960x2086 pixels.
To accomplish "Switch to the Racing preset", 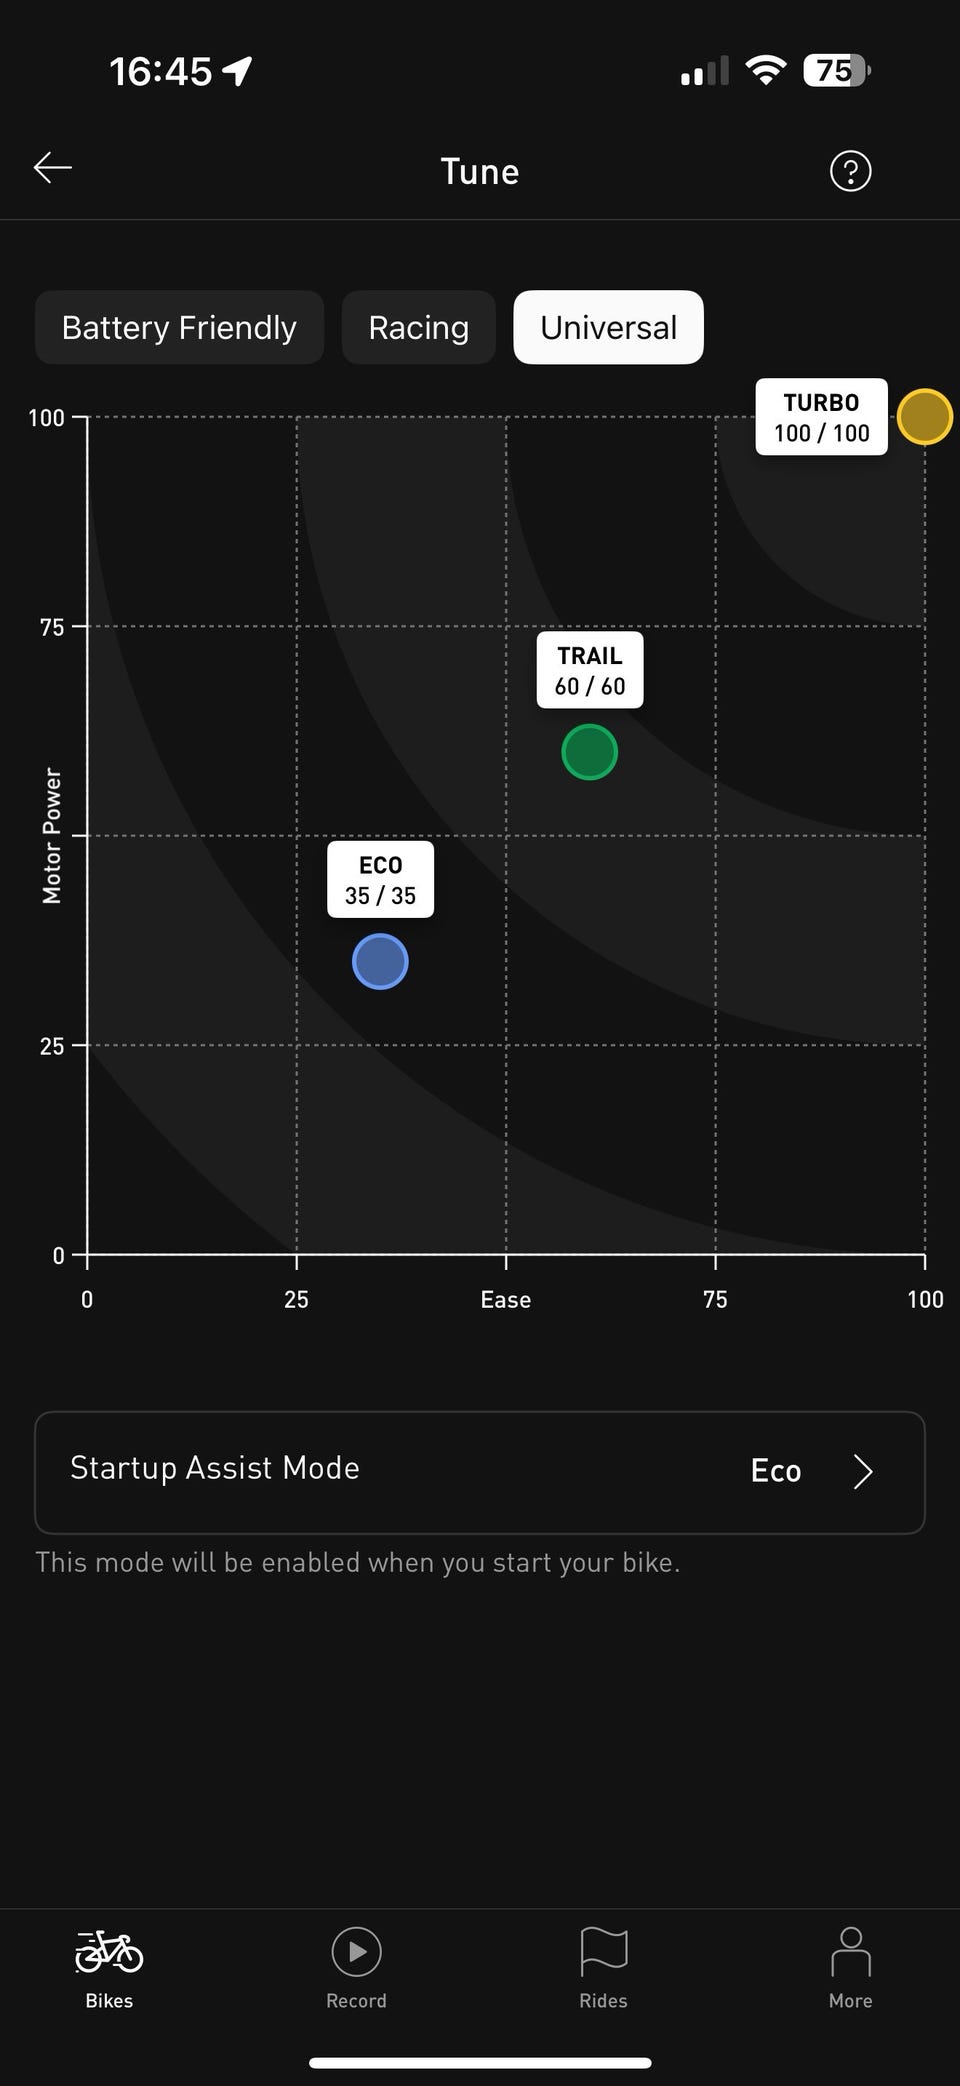I will point(418,327).
